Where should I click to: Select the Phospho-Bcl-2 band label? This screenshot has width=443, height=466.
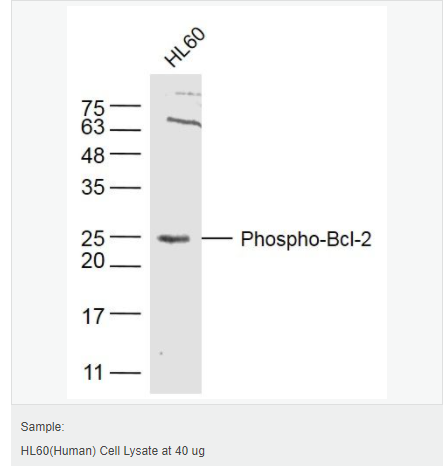click(x=306, y=239)
